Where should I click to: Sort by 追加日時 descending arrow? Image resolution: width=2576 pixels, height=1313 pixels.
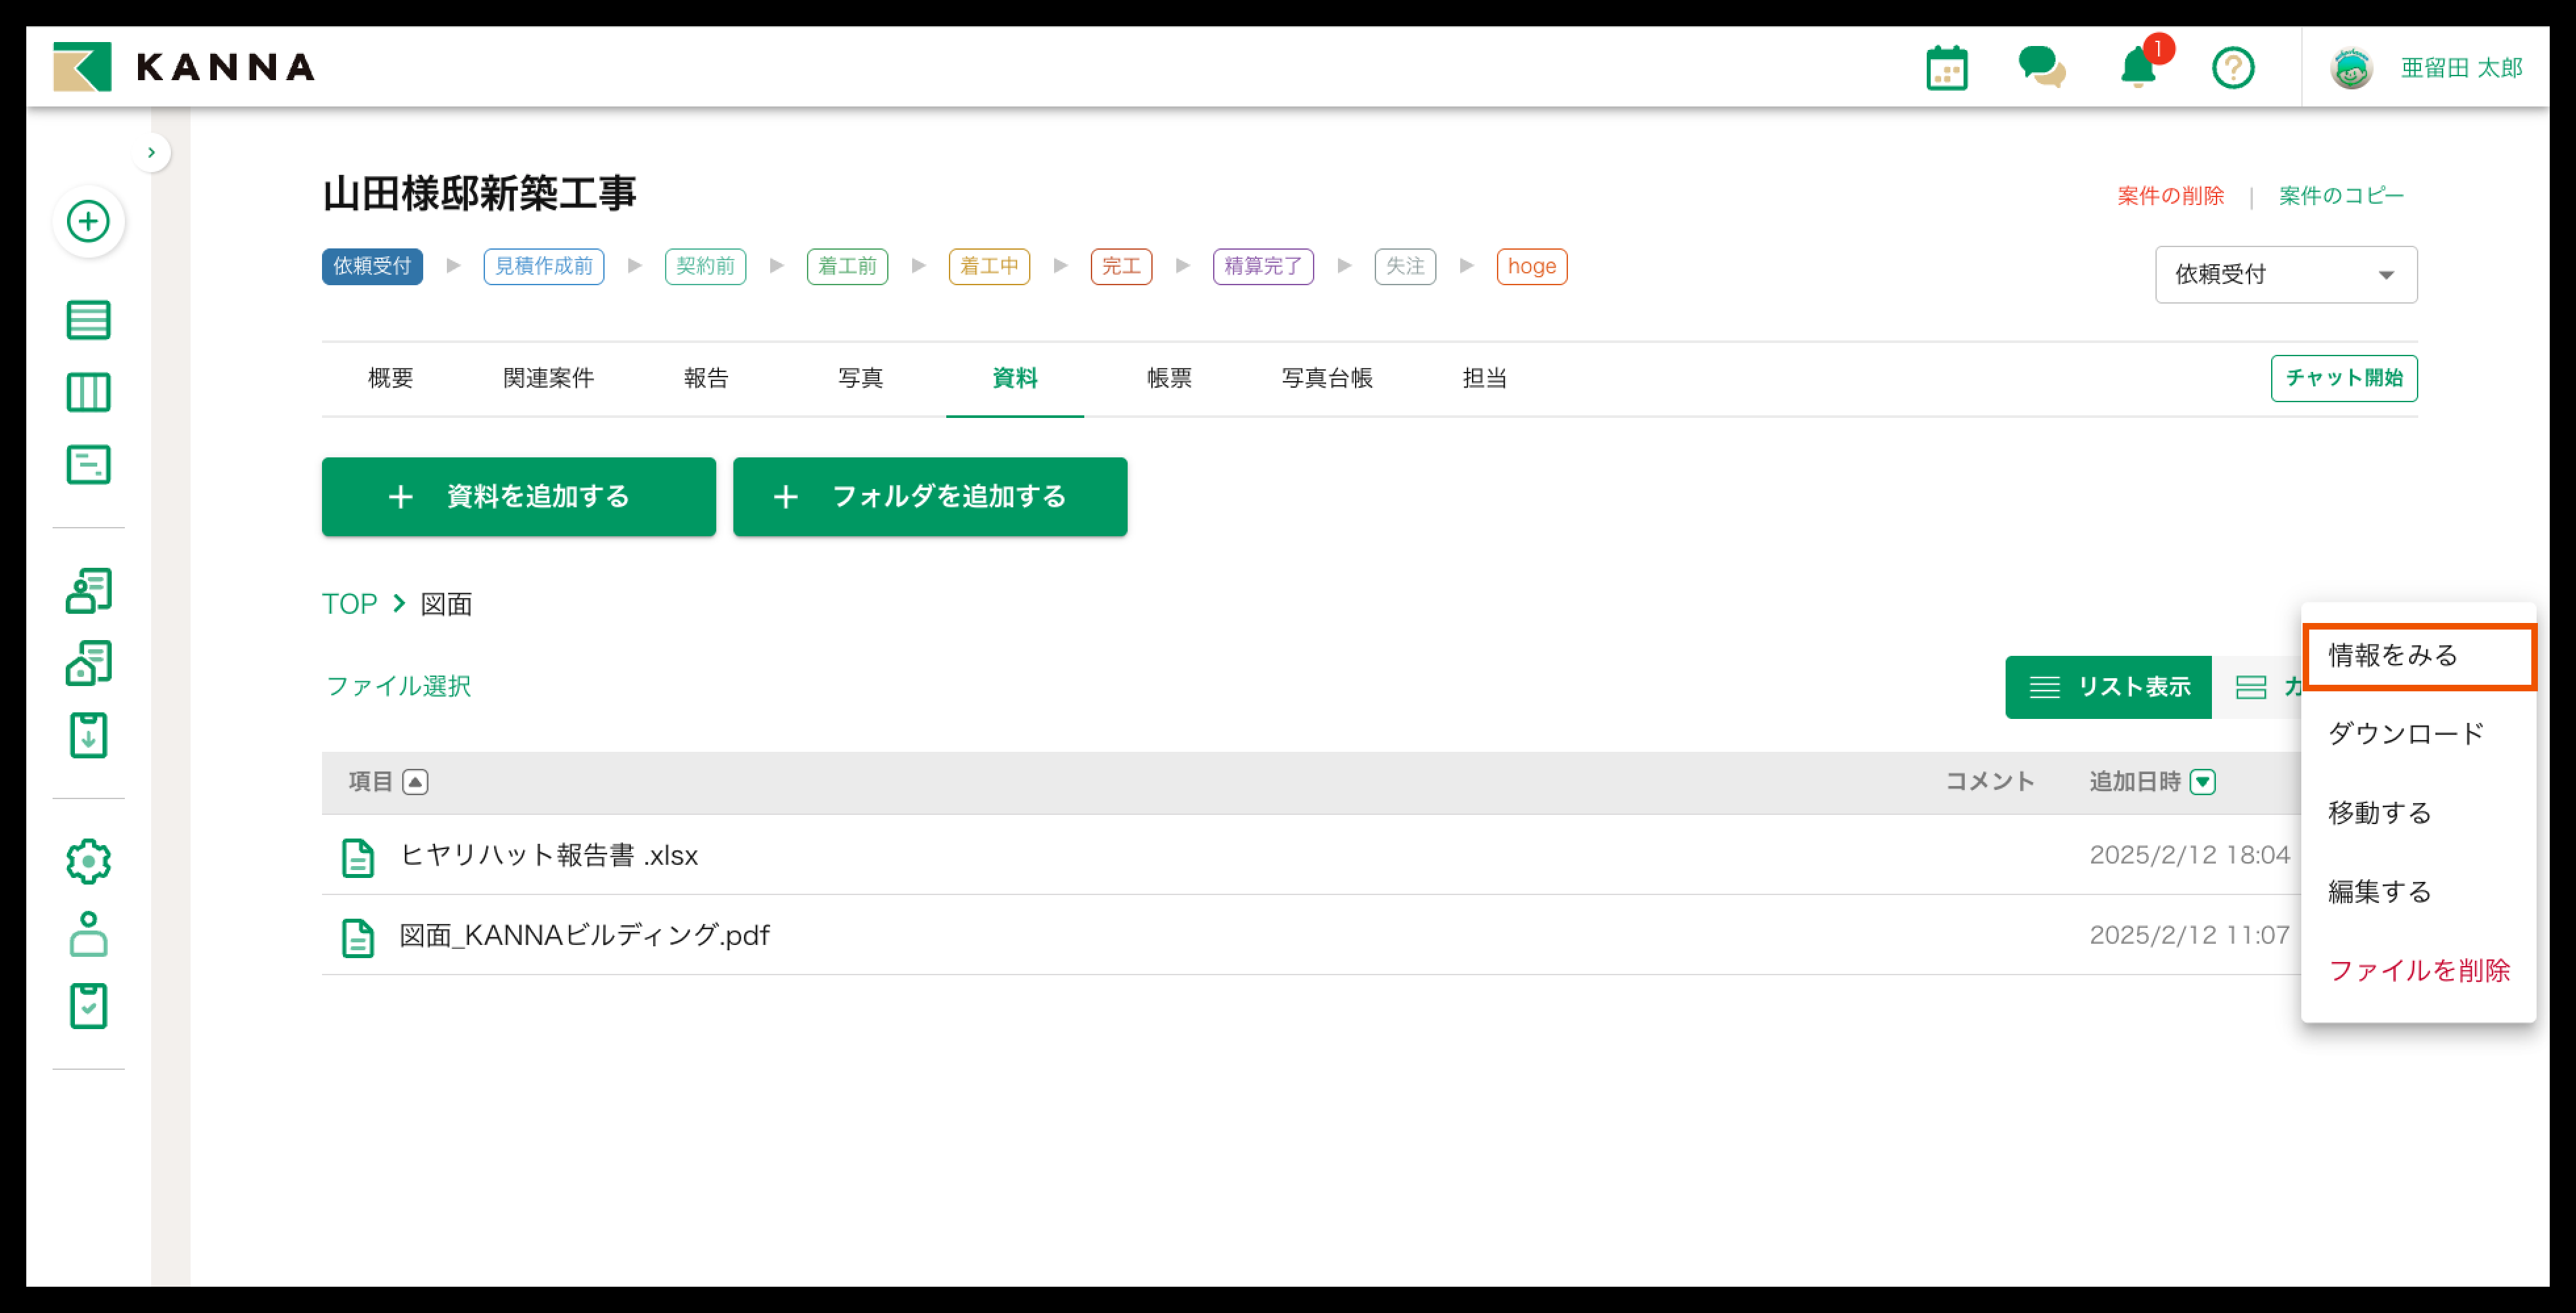(x=2202, y=782)
